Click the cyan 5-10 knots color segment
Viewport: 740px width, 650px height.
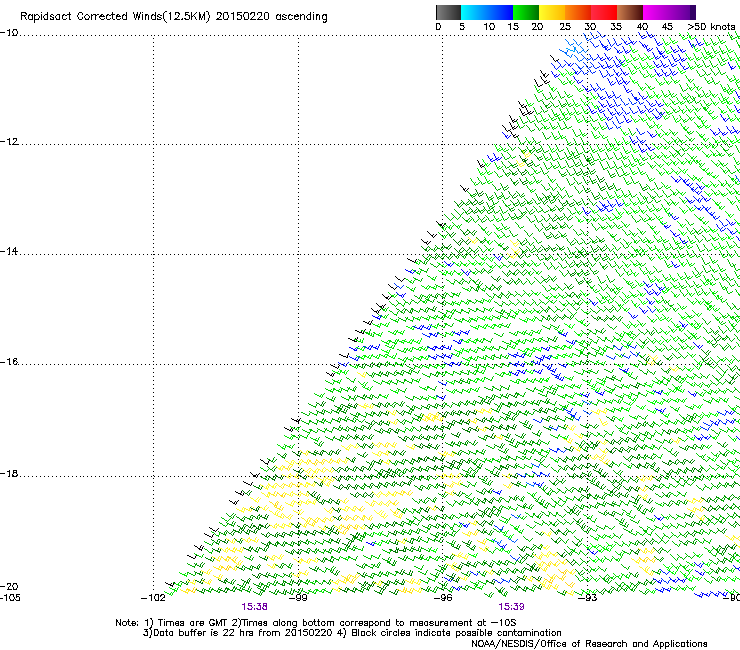pos(474,12)
